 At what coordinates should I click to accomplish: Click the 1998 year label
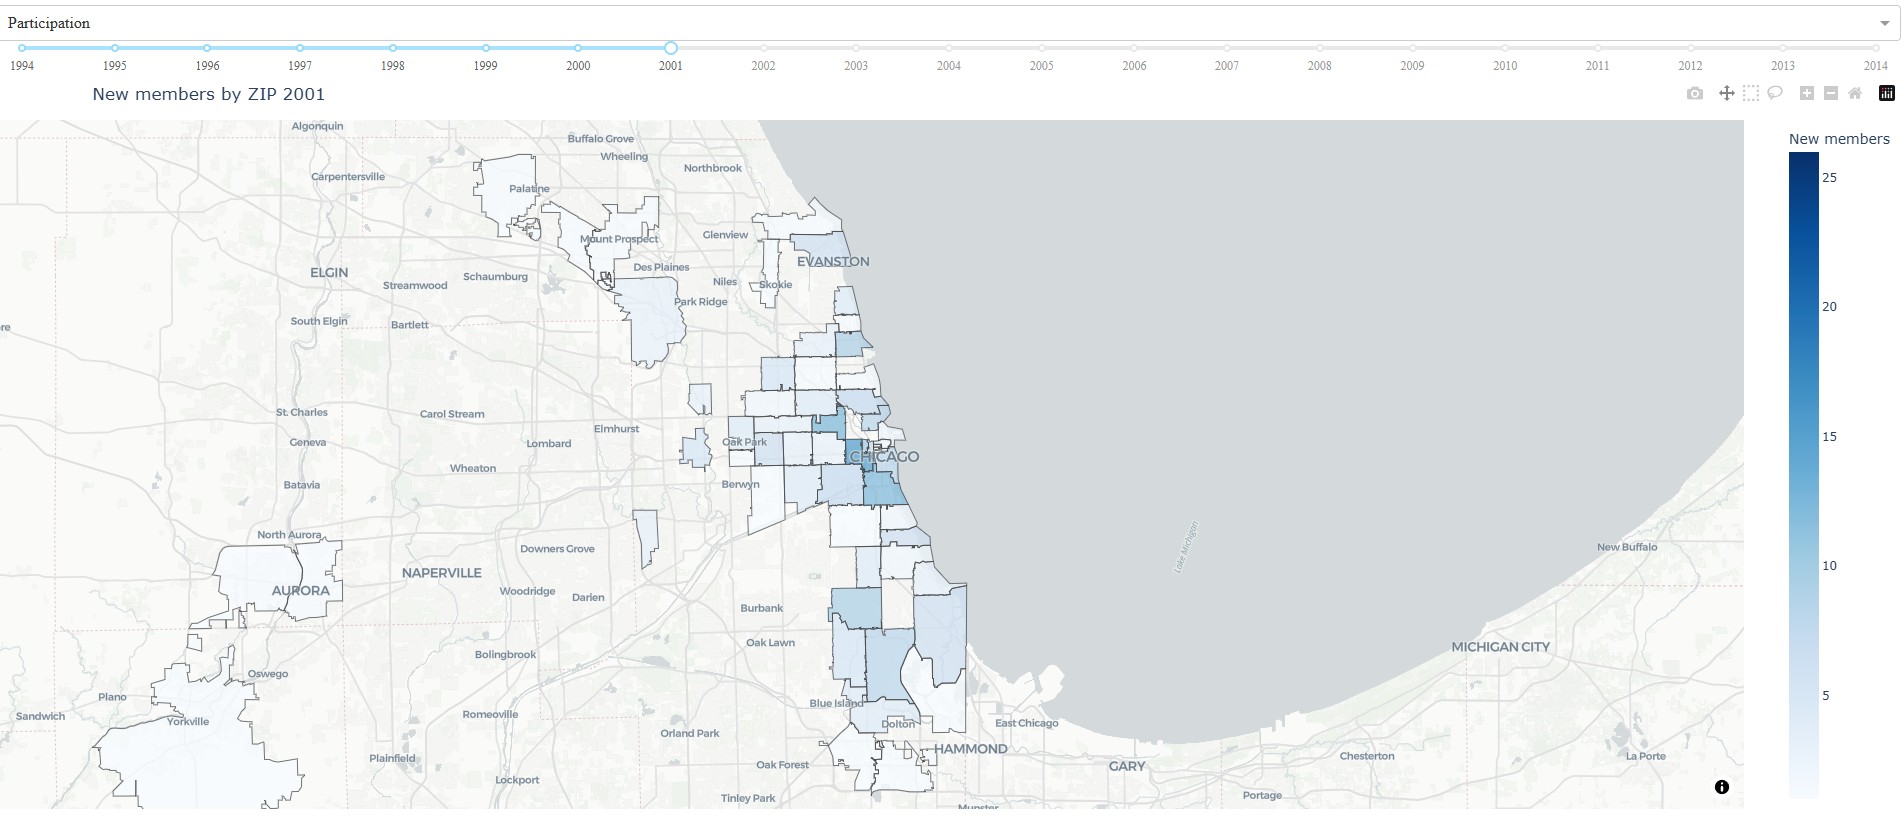(393, 66)
